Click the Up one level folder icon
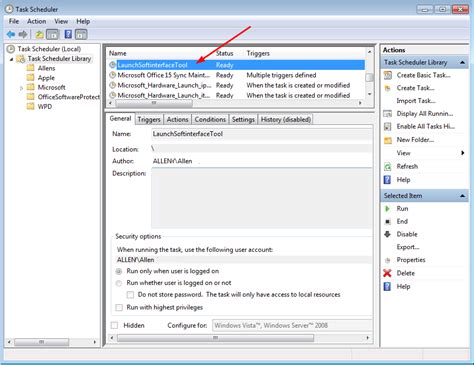 (x=39, y=34)
